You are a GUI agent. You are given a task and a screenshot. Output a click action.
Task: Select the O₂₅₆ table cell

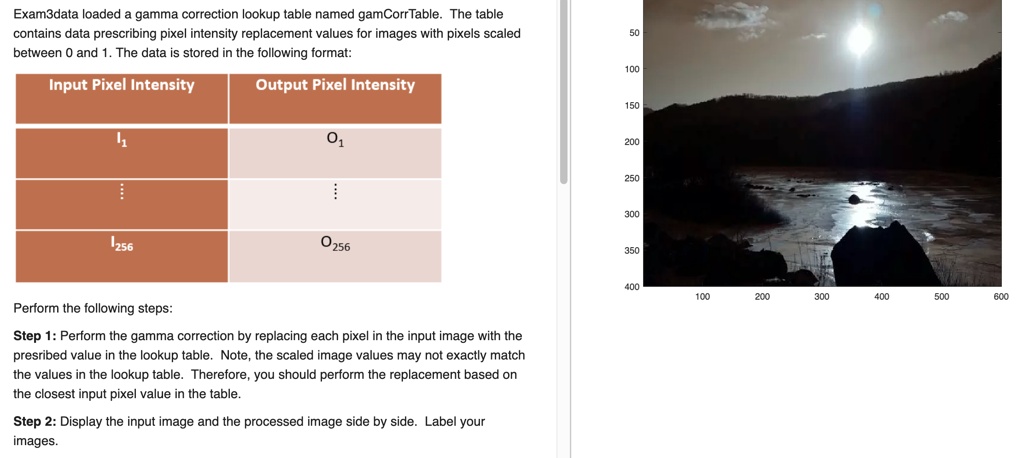pyautogui.click(x=335, y=244)
